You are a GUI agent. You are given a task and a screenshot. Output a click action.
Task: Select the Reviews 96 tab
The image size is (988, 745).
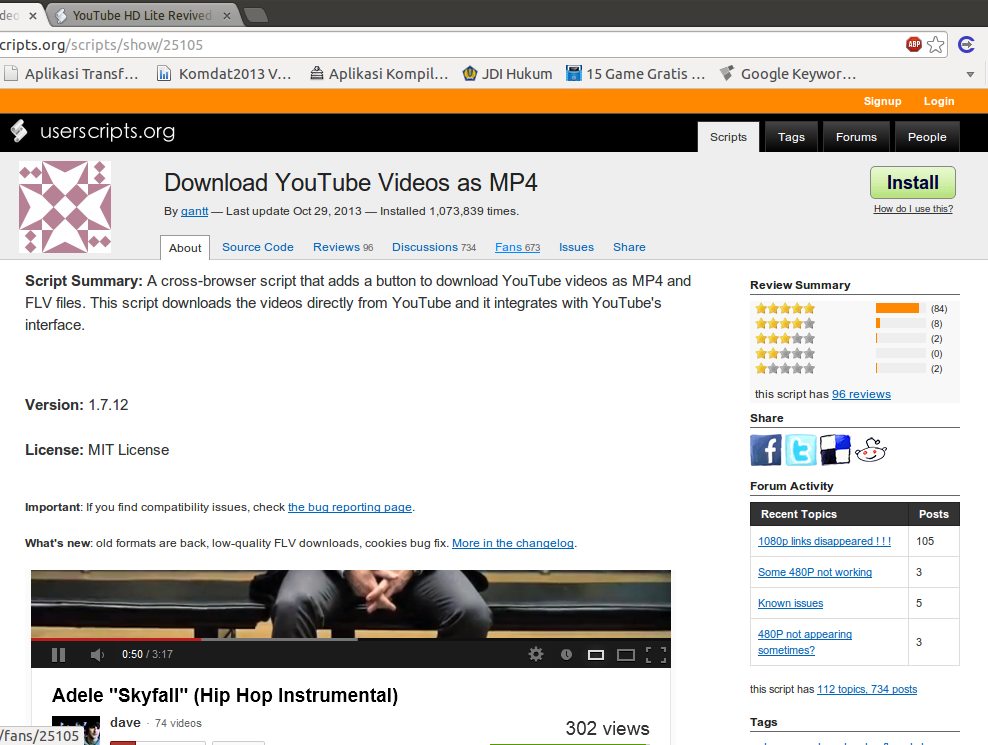click(x=343, y=247)
